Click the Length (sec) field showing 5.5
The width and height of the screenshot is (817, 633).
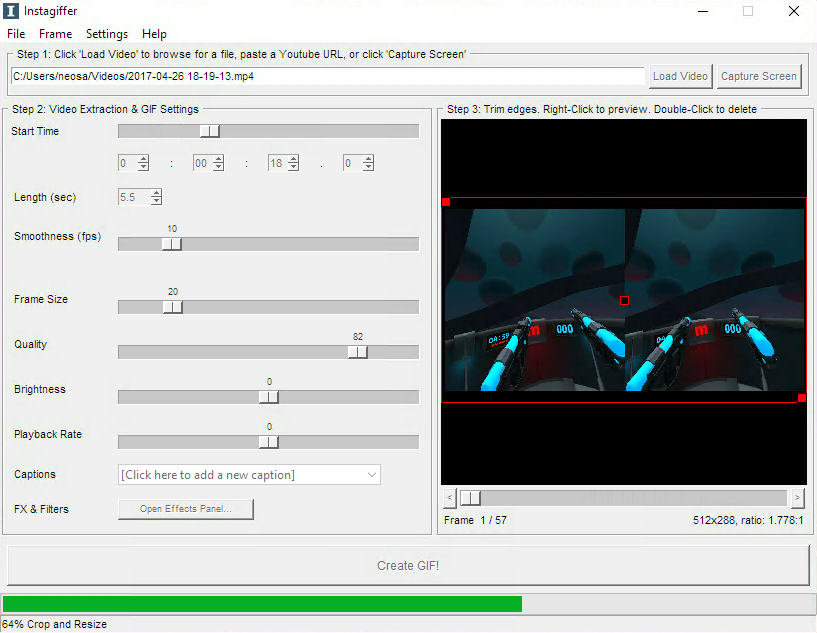(x=134, y=197)
